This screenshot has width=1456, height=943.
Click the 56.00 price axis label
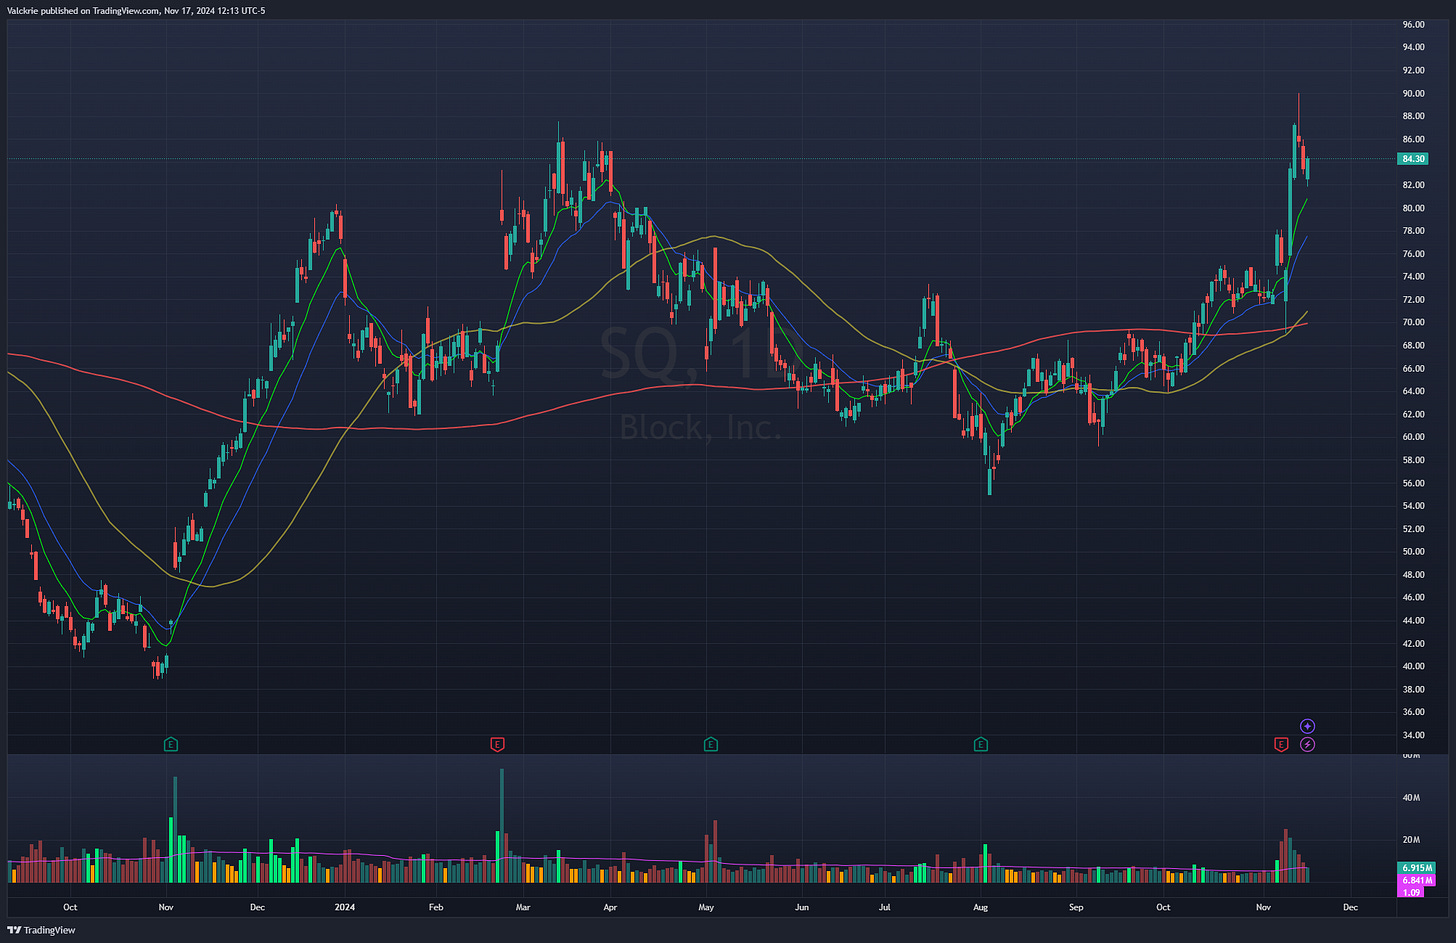[1413, 483]
